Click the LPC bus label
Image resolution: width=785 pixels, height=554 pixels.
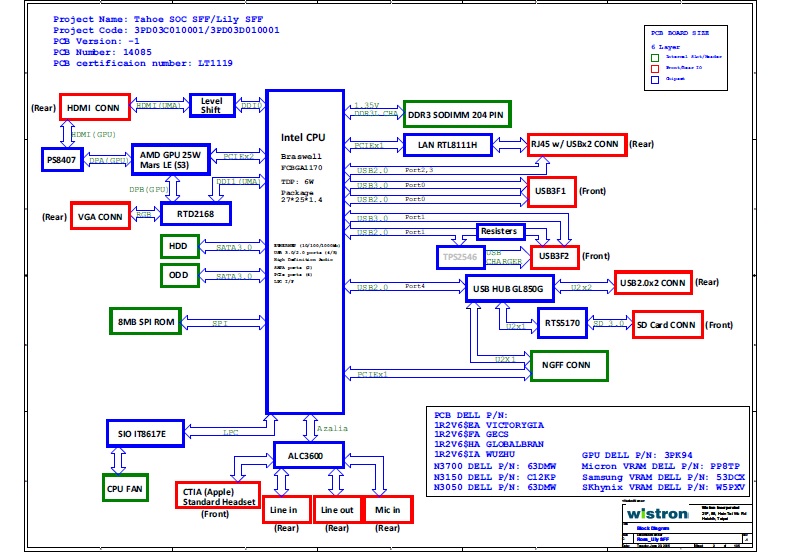click(x=231, y=432)
